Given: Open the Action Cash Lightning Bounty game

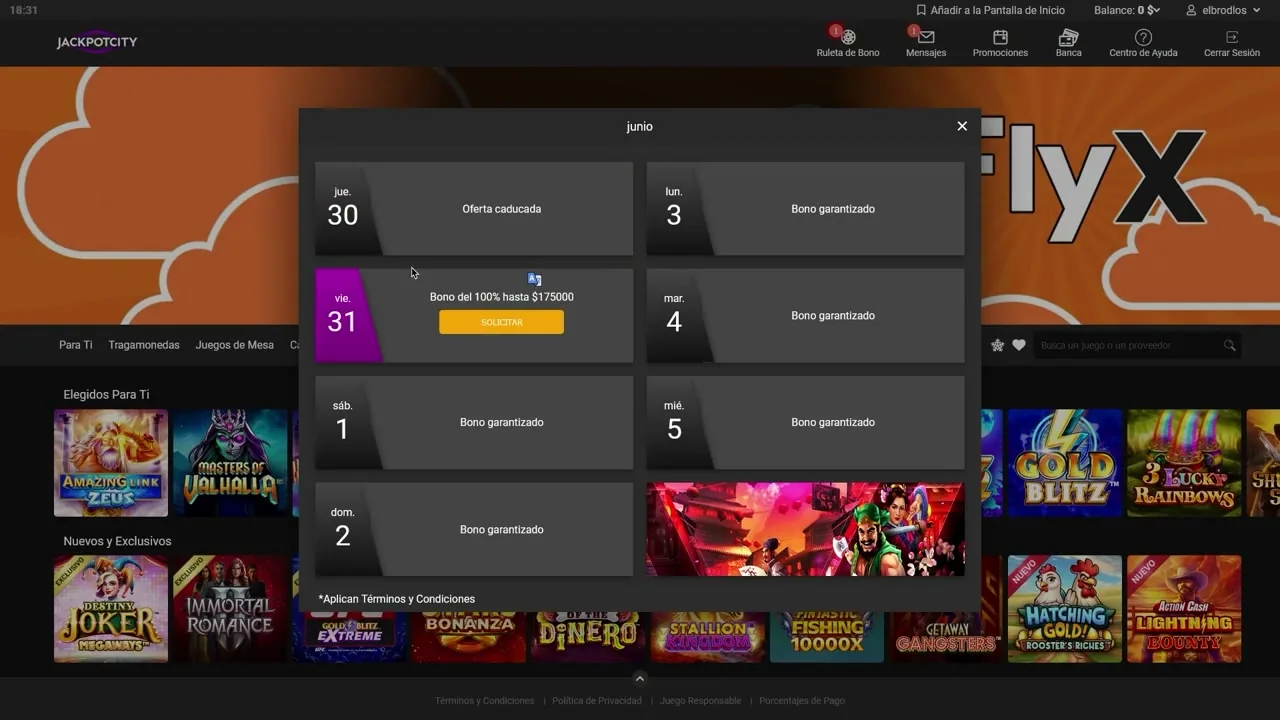Looking at the screenshot, I should 1184,609.
